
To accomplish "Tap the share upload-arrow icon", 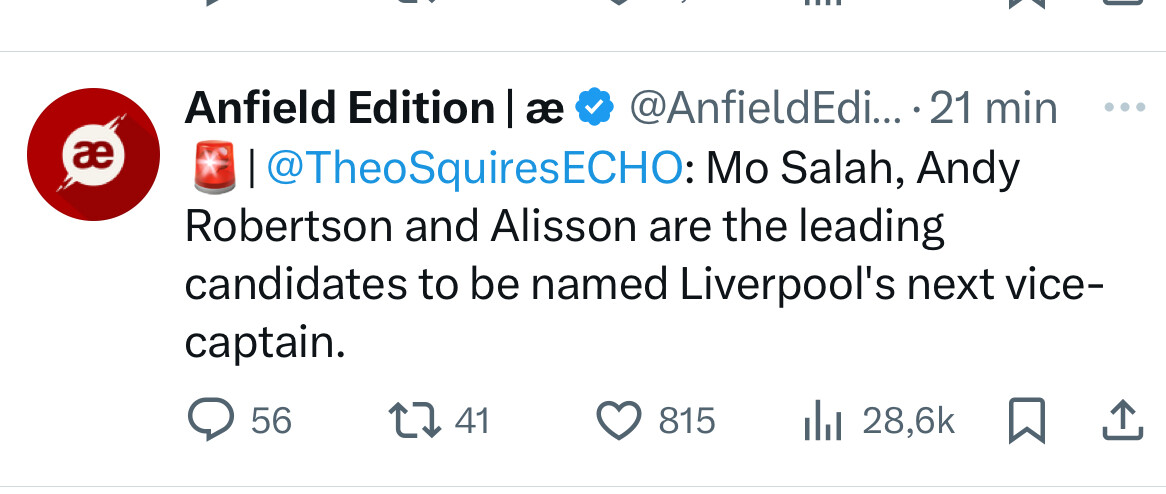I will pyautogui.click(x=1121, y=421).
